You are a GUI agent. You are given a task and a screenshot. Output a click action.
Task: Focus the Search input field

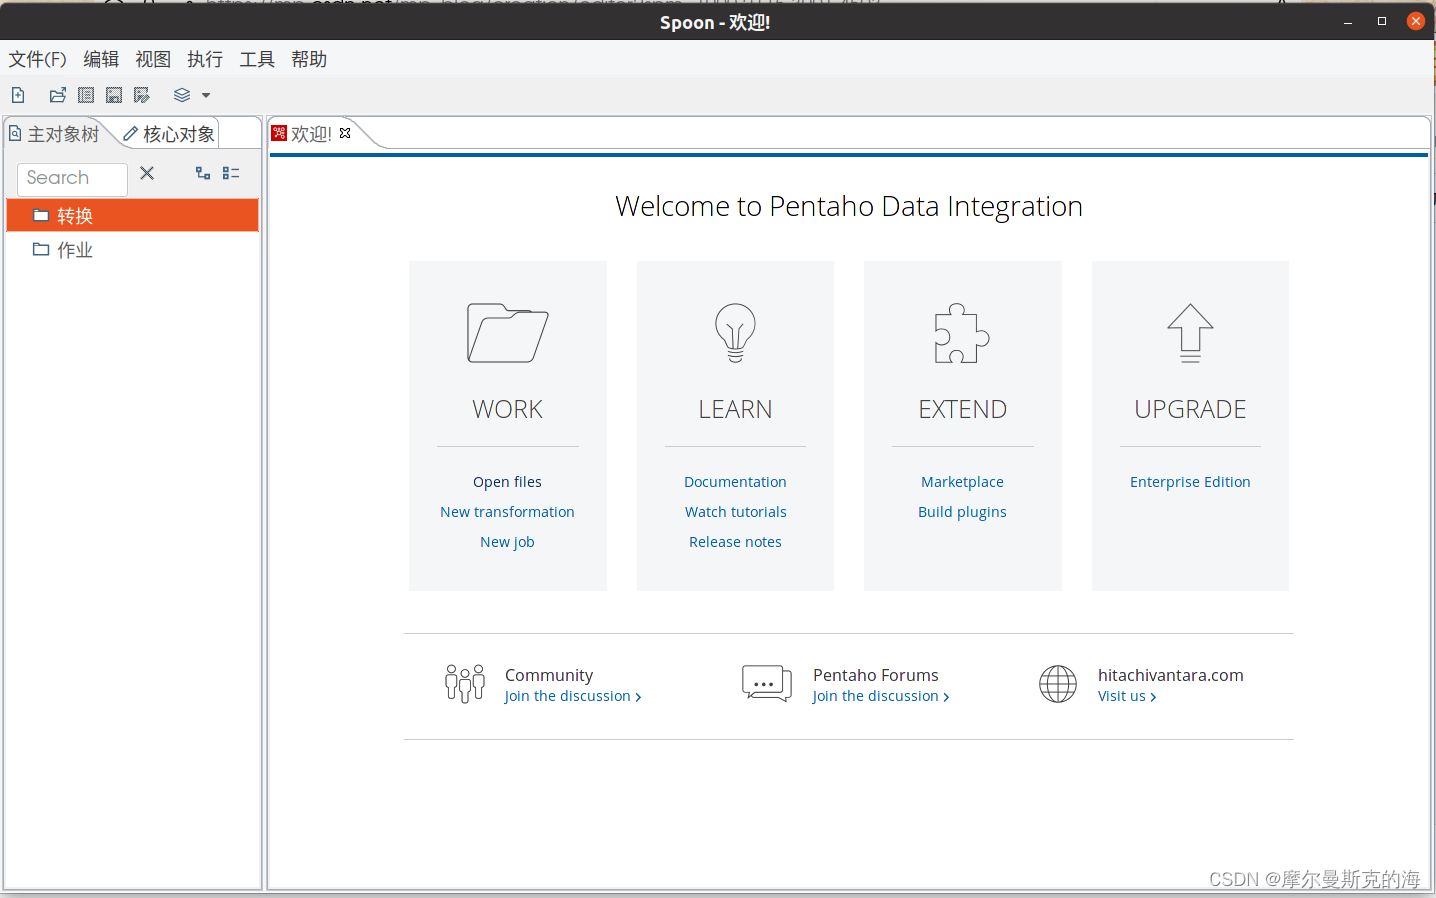coord(72,178)
